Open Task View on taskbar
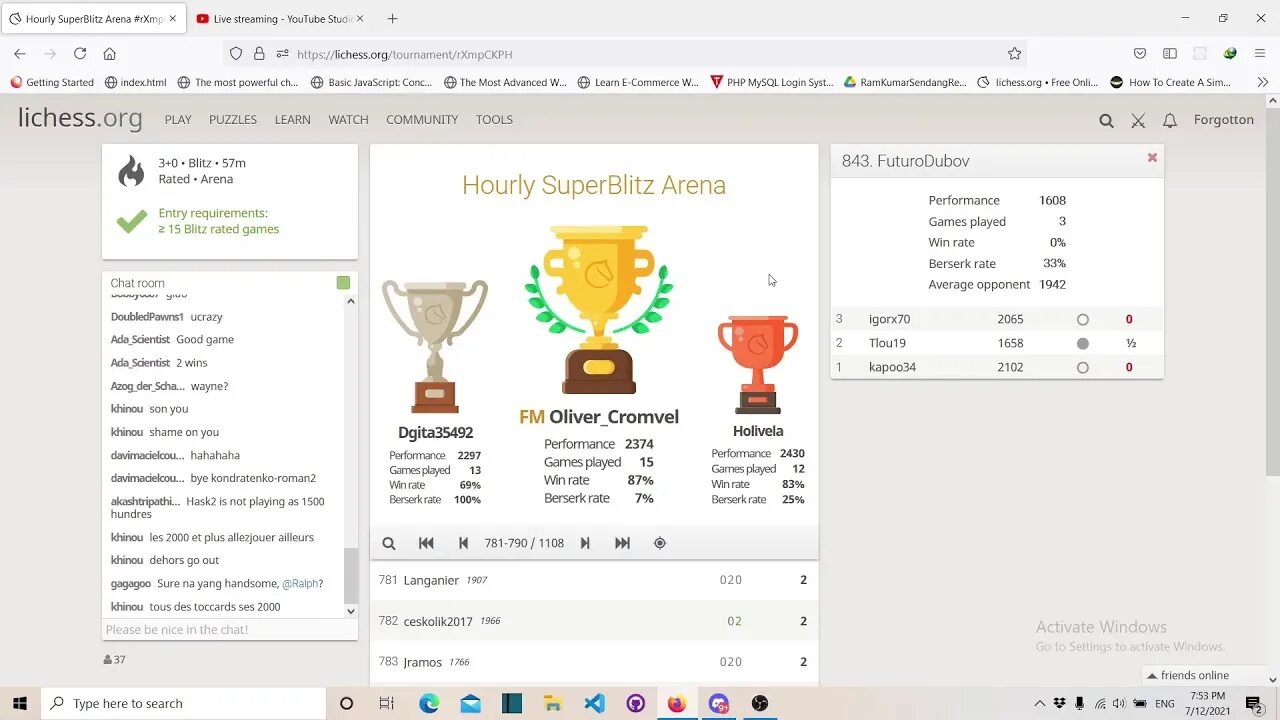The image size is (1280, 720). tap(387, 703)
